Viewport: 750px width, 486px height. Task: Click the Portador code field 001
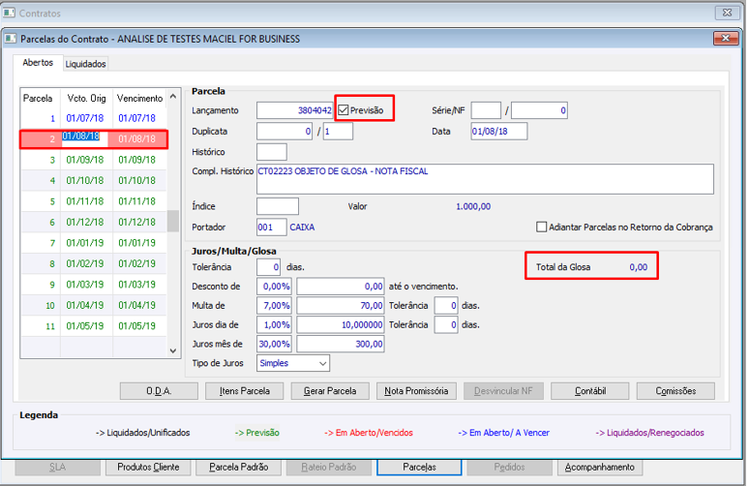pos(272,227)
